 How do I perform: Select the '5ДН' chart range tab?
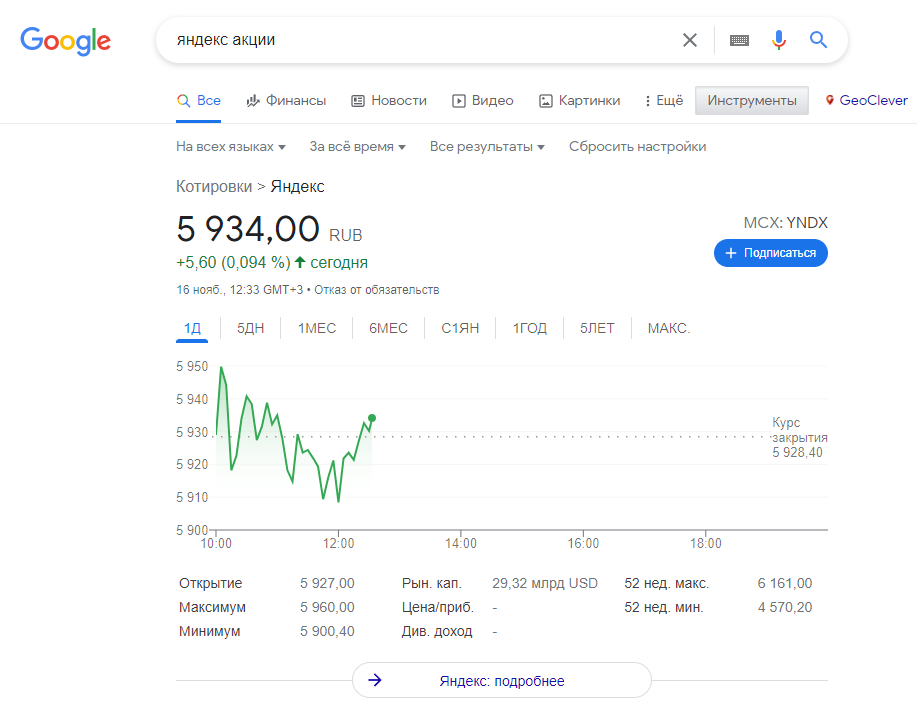[250, 329]
